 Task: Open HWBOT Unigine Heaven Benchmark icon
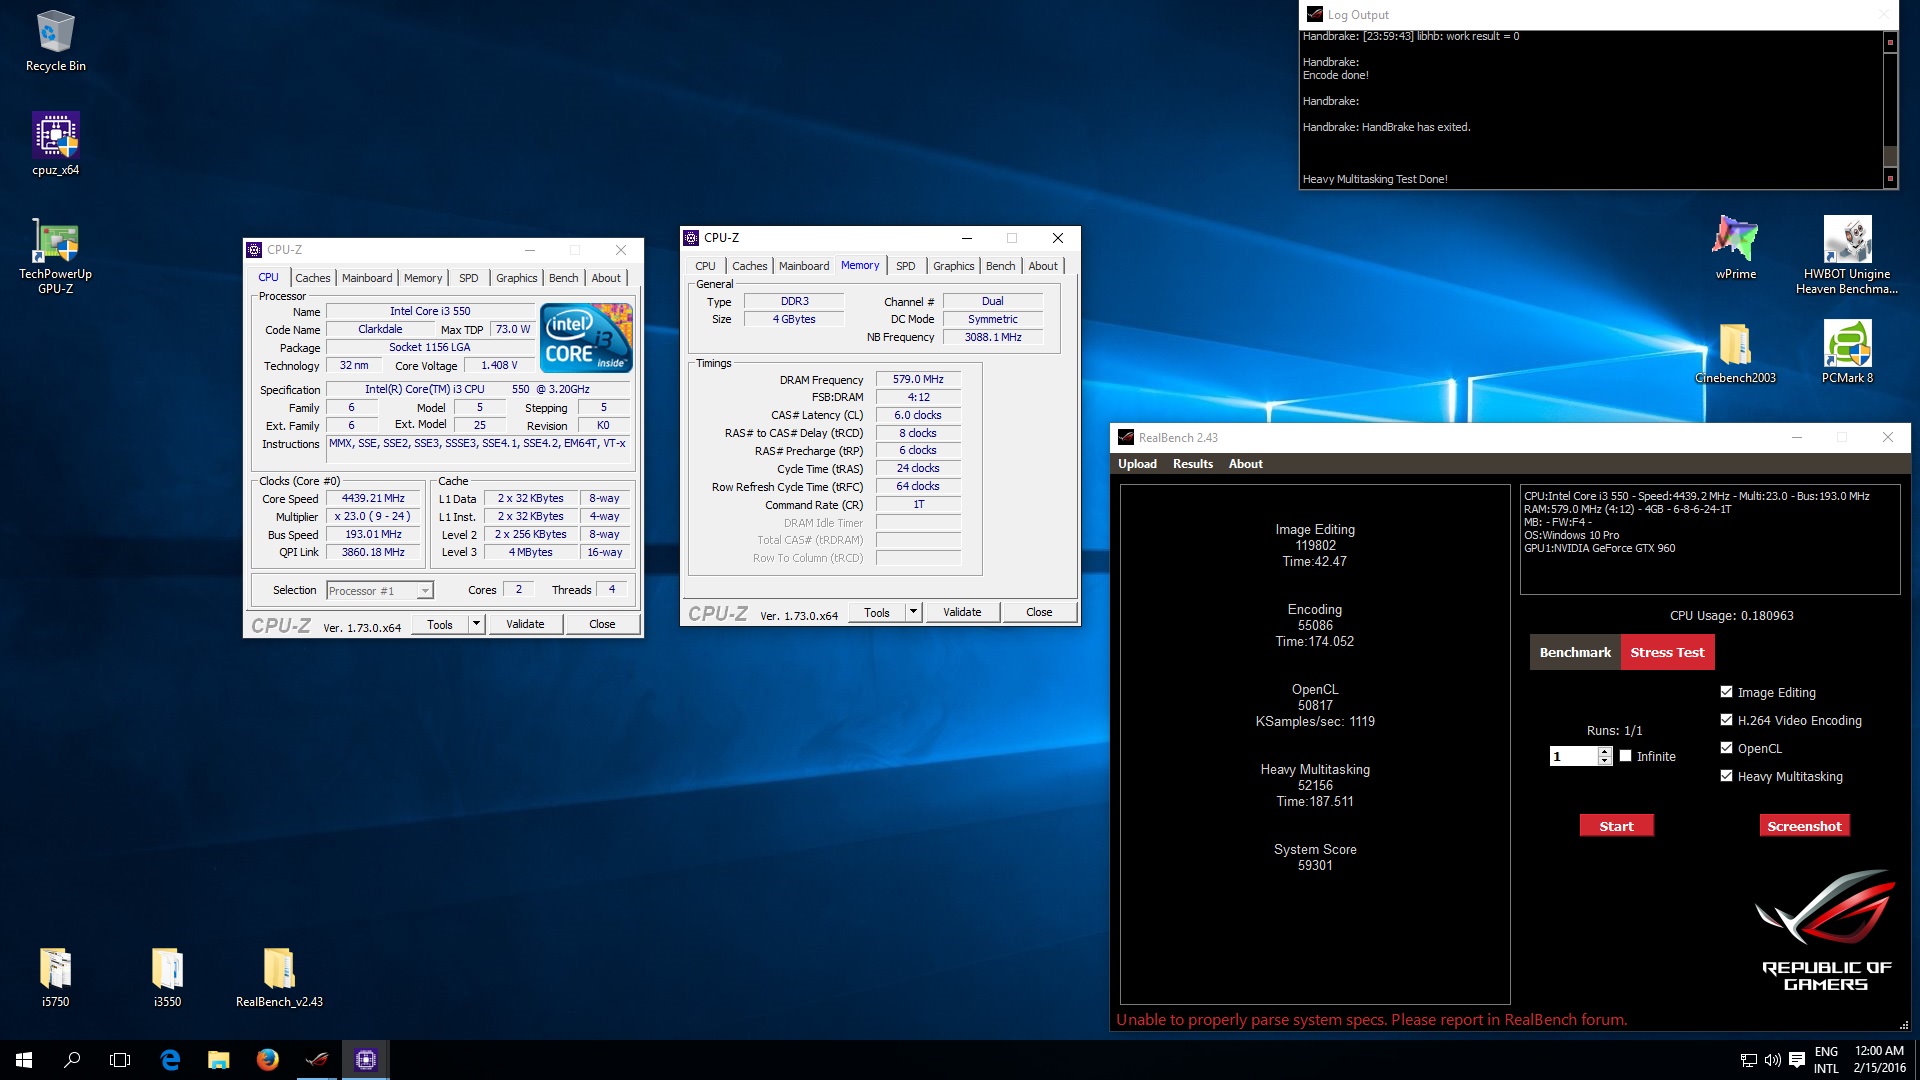(x=1846, y=256)
